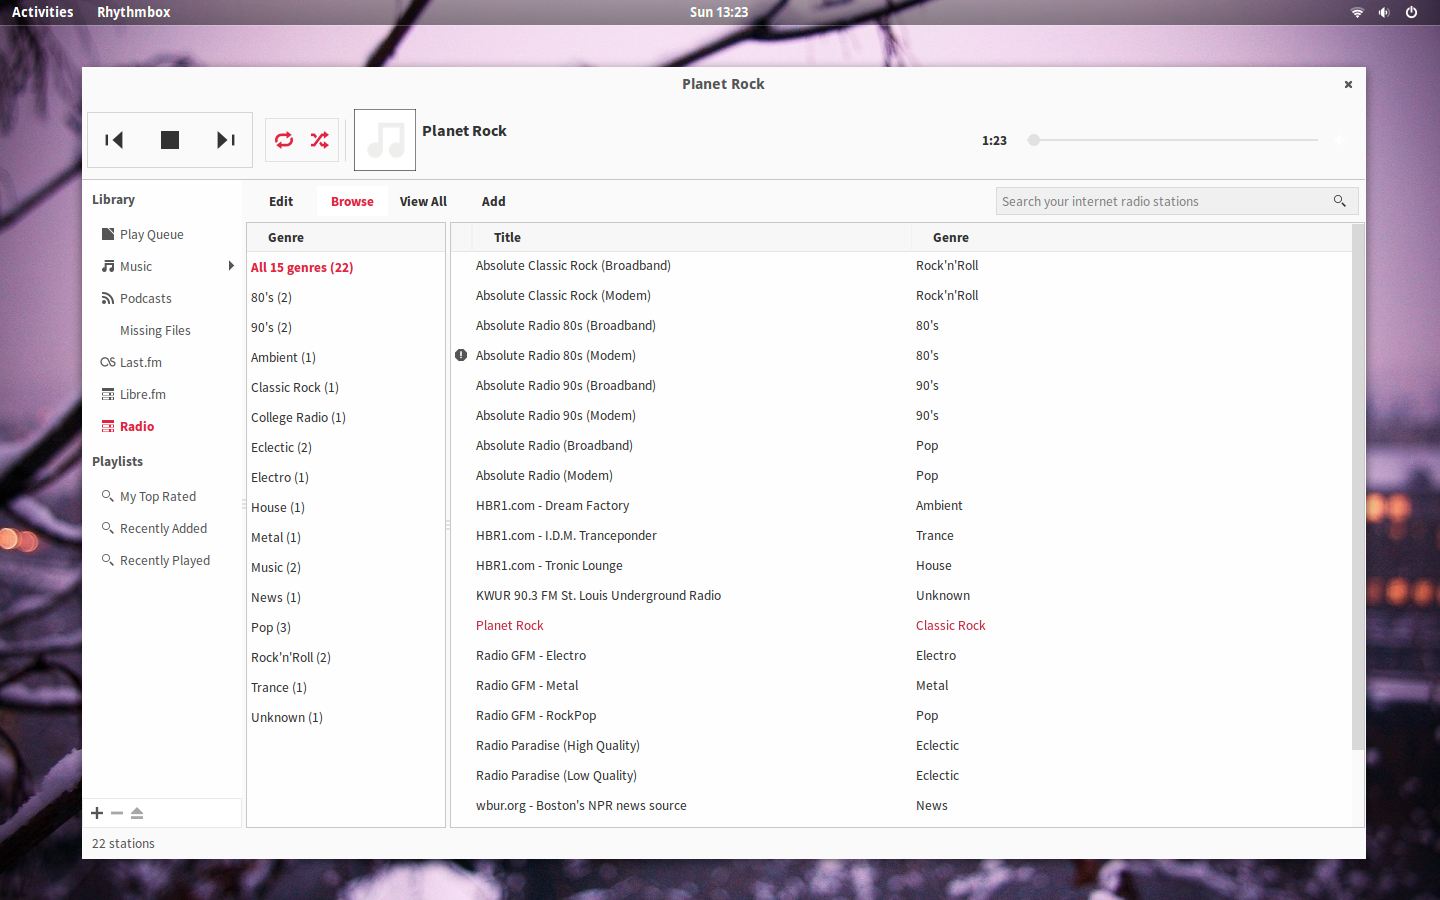This screenshot has height=900, width=1440.
Task: Toggle the Browse view button
Action: [x=352, y=201]
